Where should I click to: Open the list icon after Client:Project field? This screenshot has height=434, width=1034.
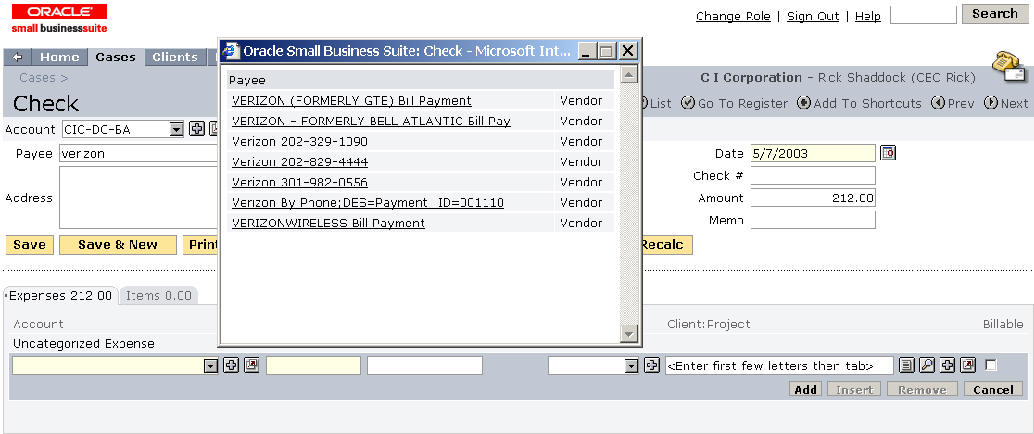[907, 365]
